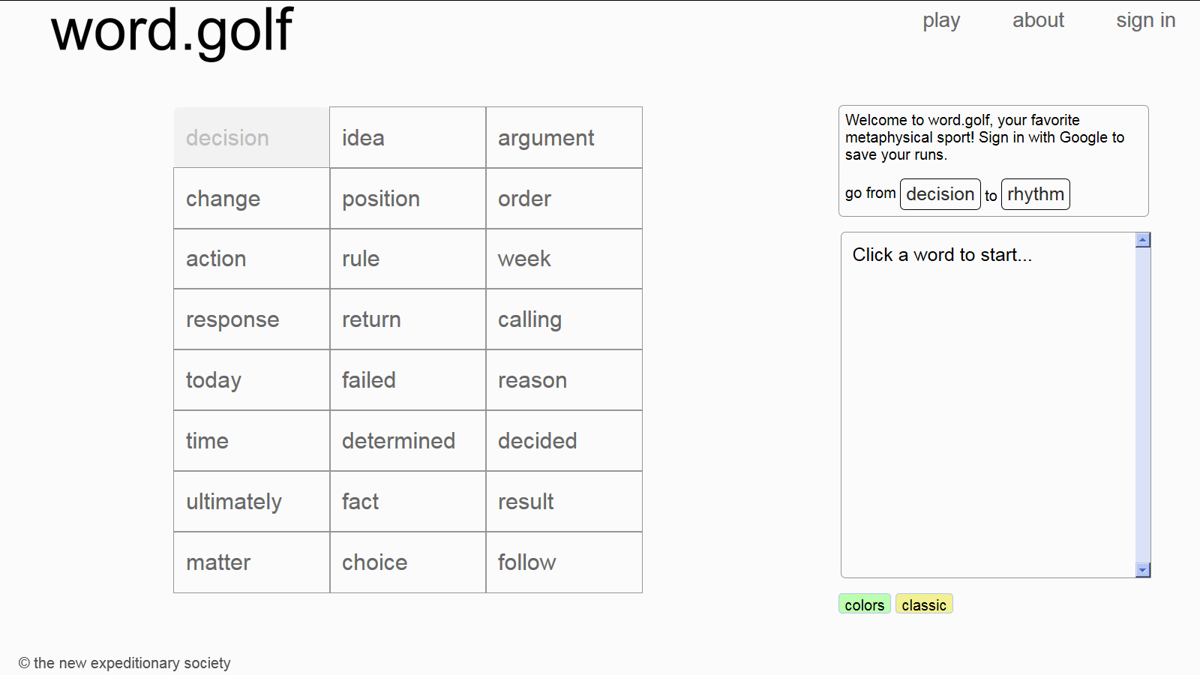Image resolution: width=1200 pixels, height=675 pixels.
Task: Click the scroll-down arrow of the log panel
Action: tap(1141, 570)
